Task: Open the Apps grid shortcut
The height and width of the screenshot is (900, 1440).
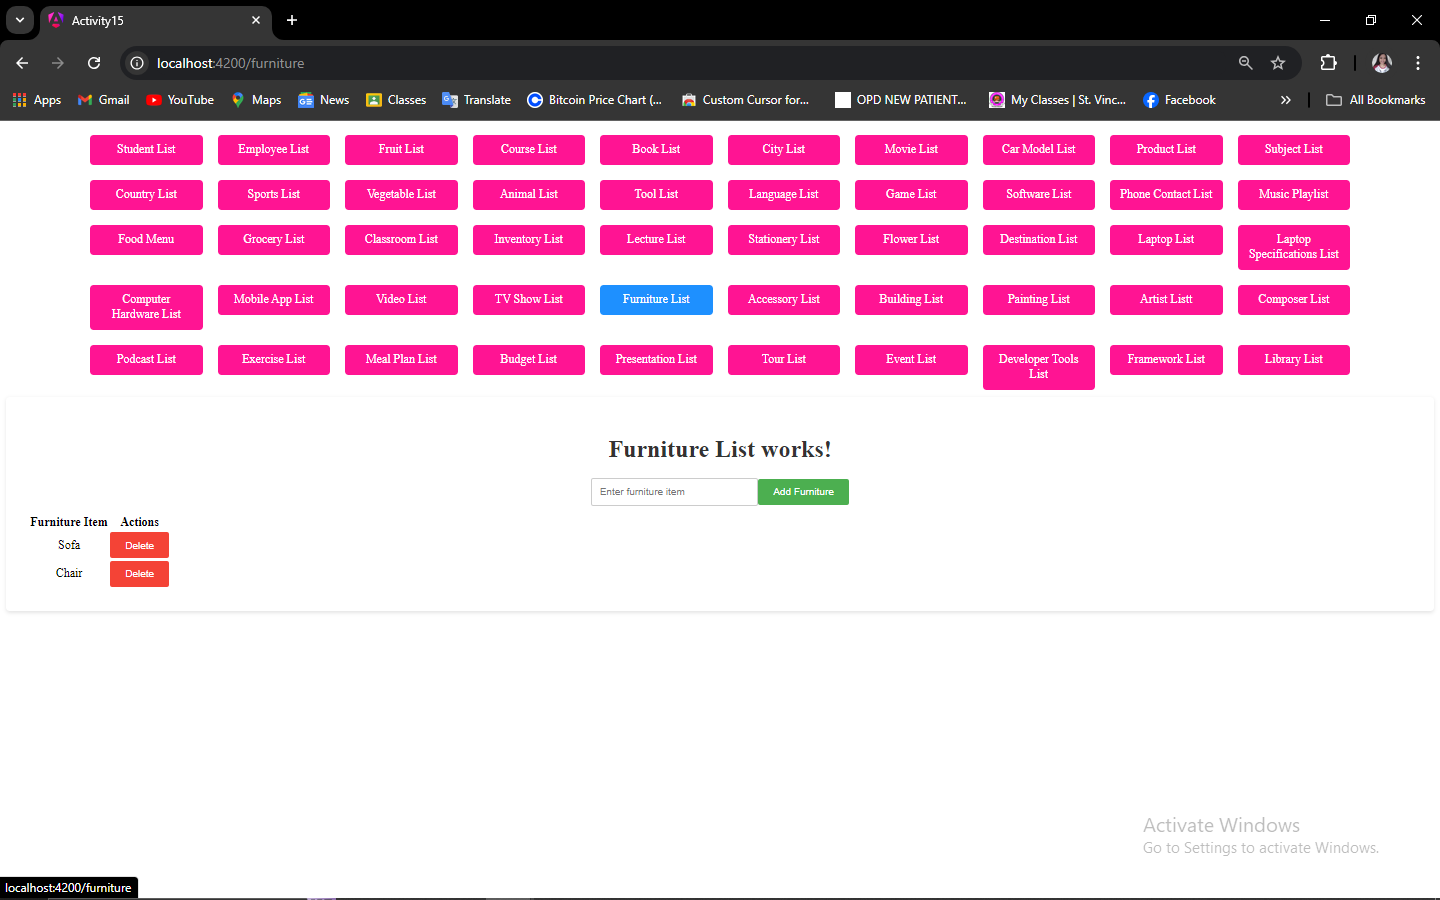Action: [37, 100]
